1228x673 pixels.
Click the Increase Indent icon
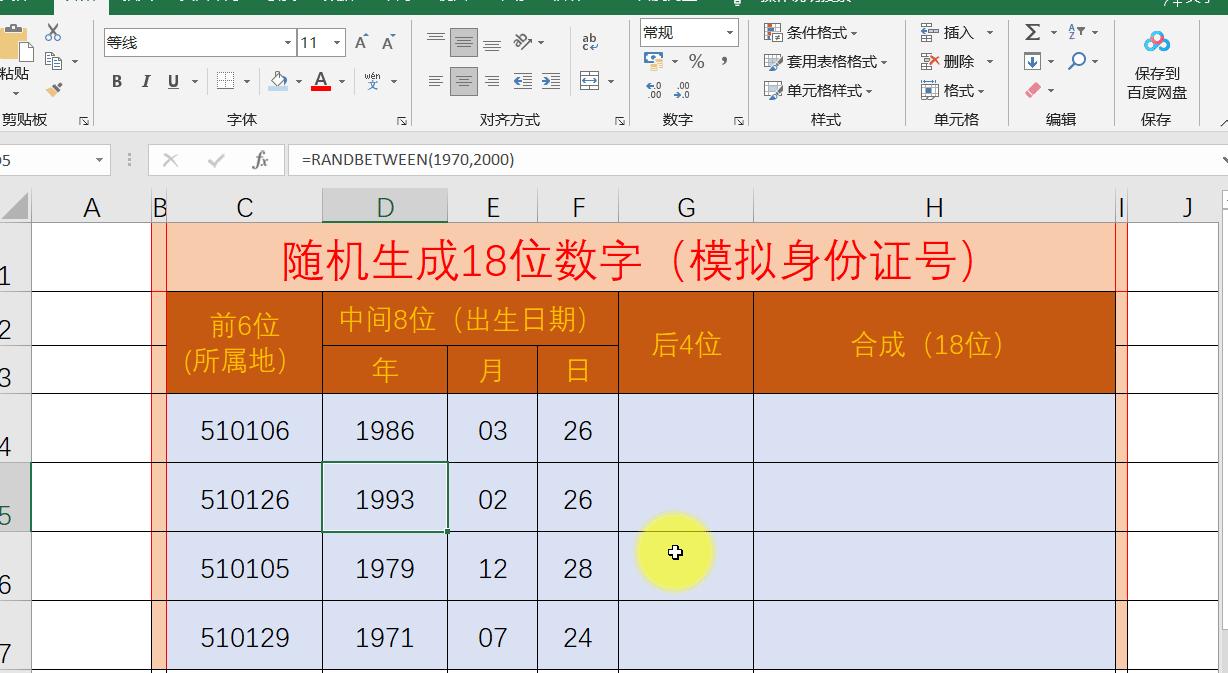coord(549,81)
